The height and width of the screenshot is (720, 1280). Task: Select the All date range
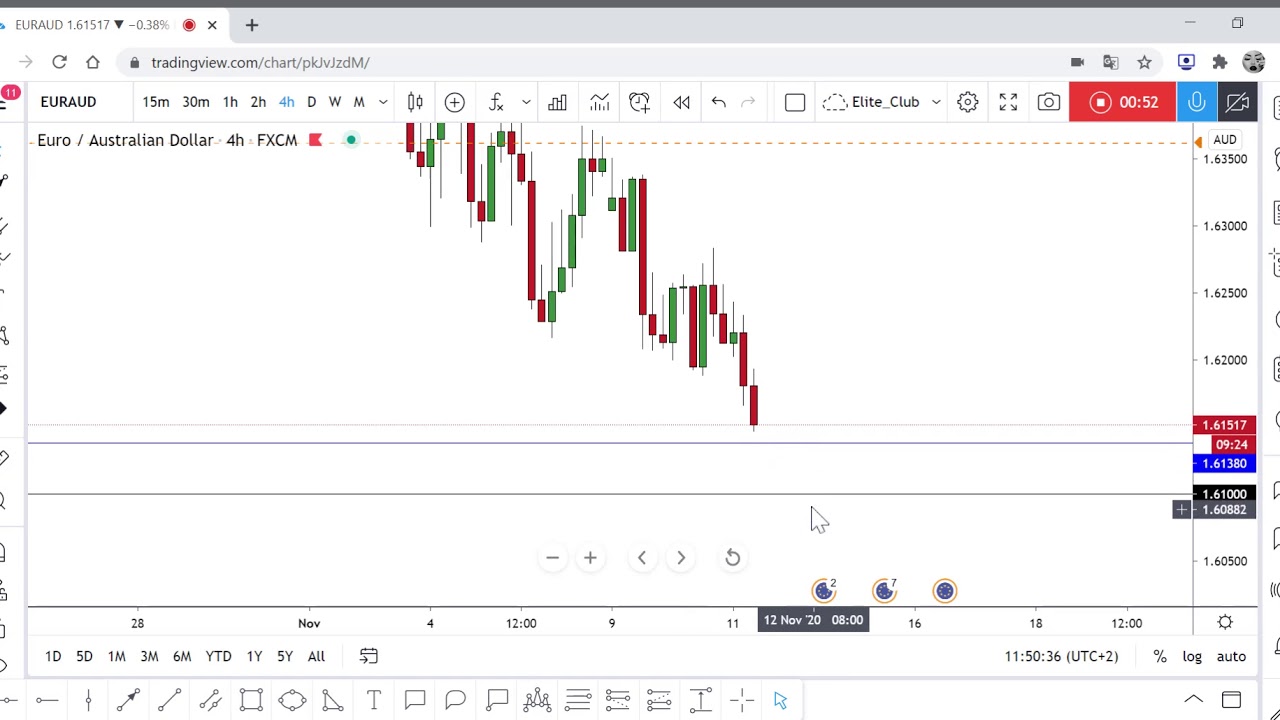click(316, 656)
